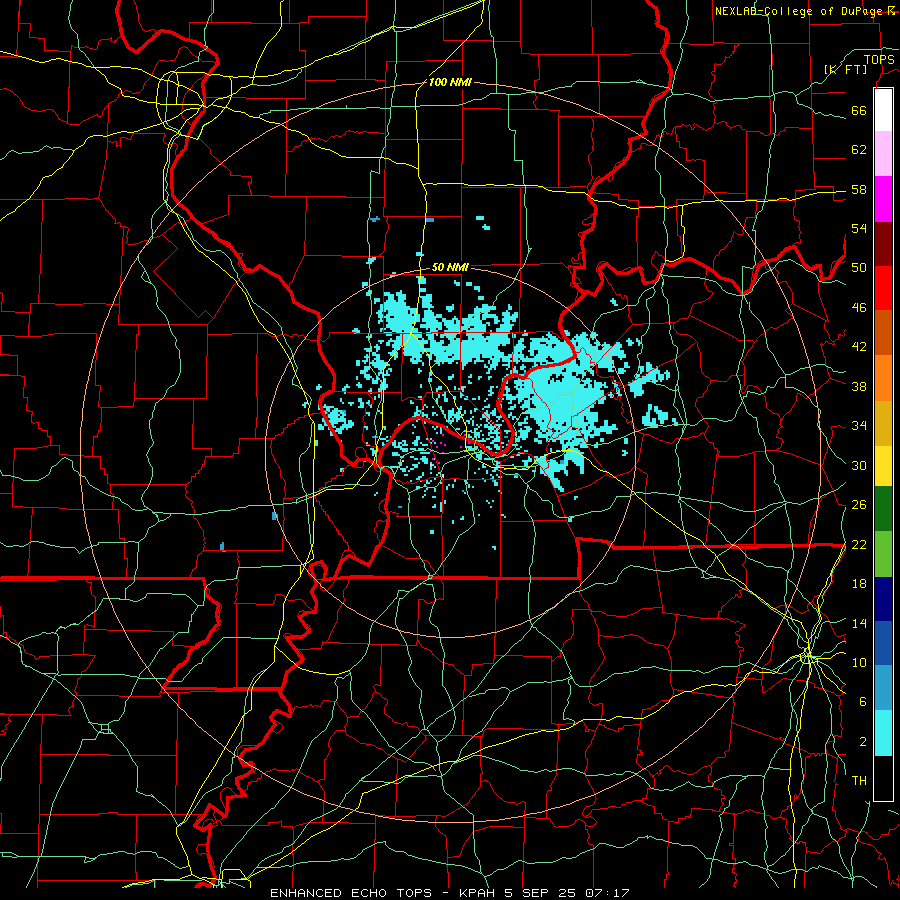Click the dark green 26 kft swatch

(x=883, y=509)
